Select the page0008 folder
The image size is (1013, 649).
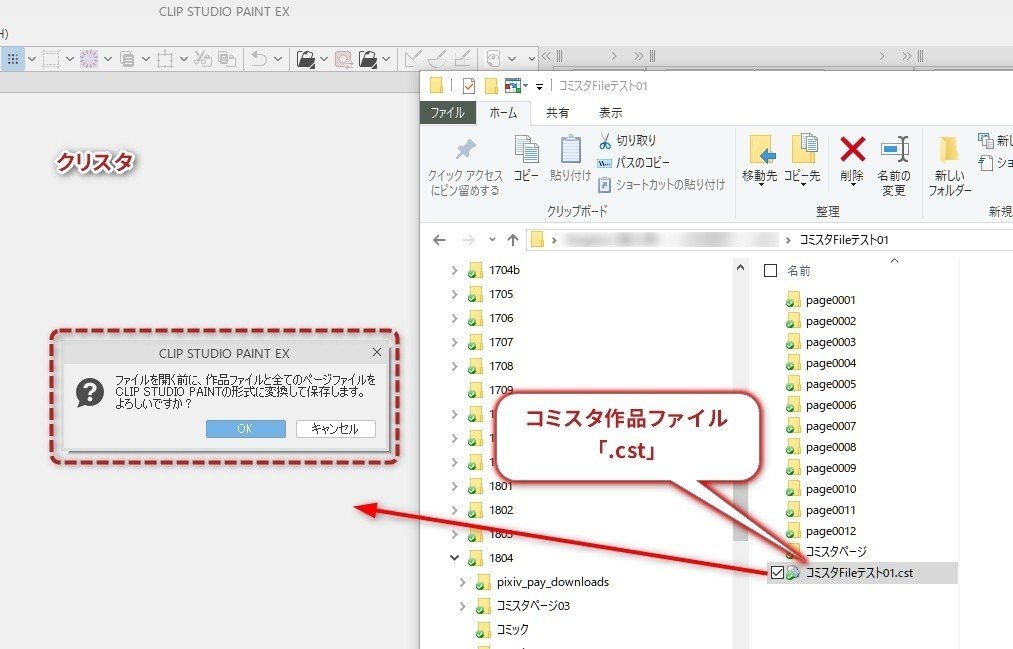(820, 447)
